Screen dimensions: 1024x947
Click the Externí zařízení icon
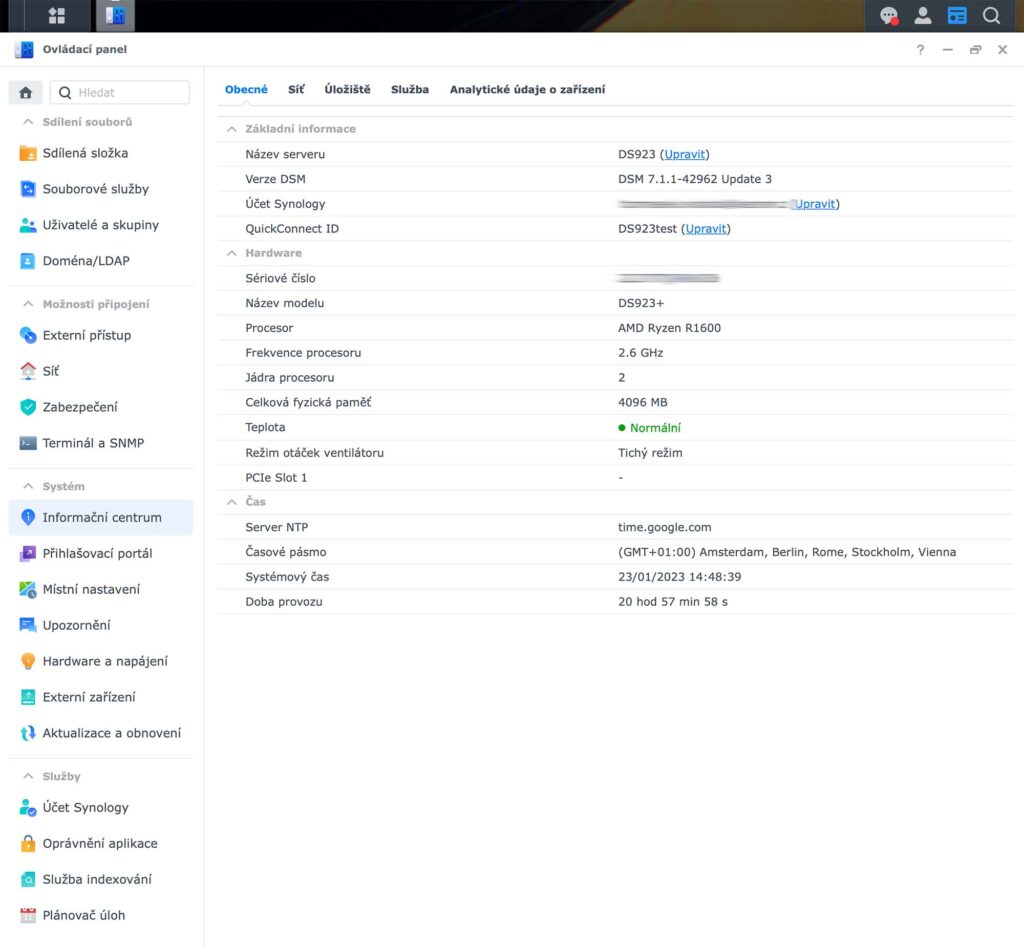pos(27,698)
